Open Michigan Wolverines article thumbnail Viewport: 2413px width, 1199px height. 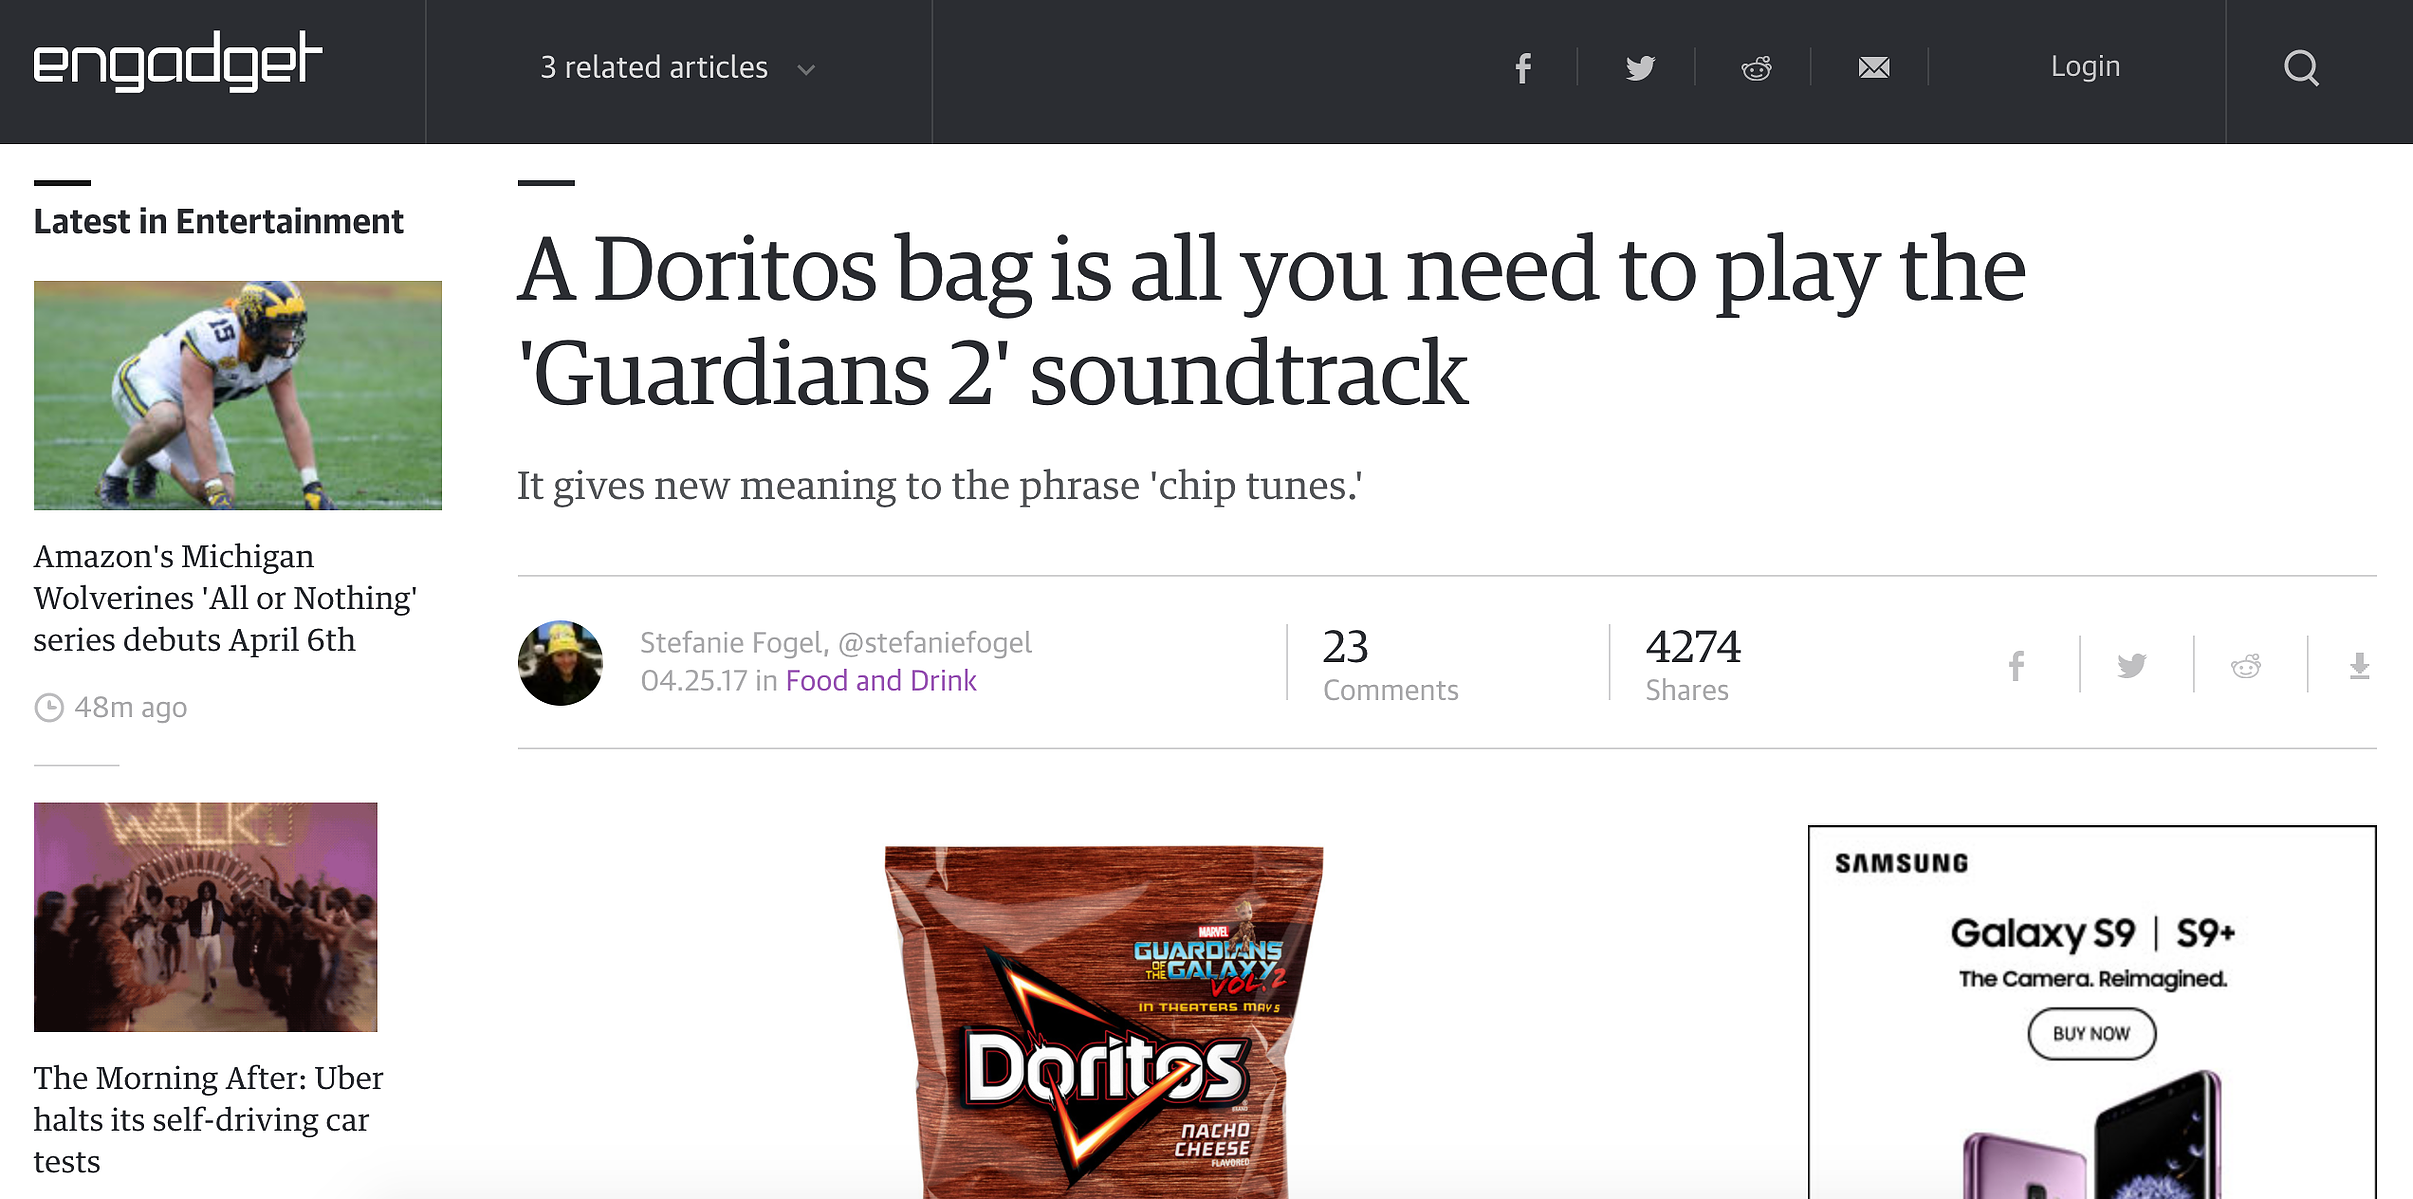coord(238,395)
